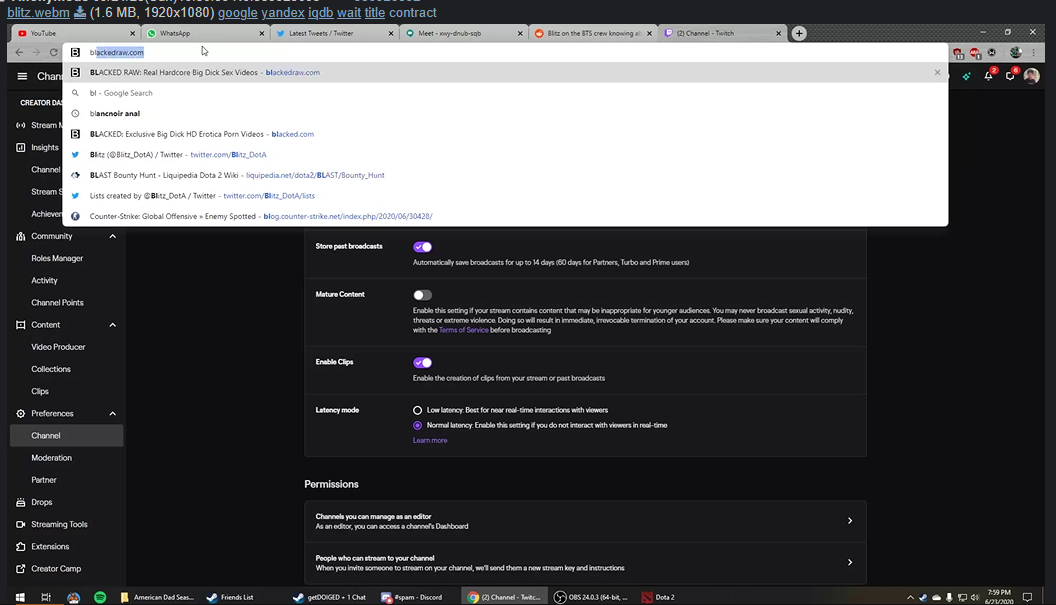
Task: Click the Windows Start button
Action: click(20, 598)
